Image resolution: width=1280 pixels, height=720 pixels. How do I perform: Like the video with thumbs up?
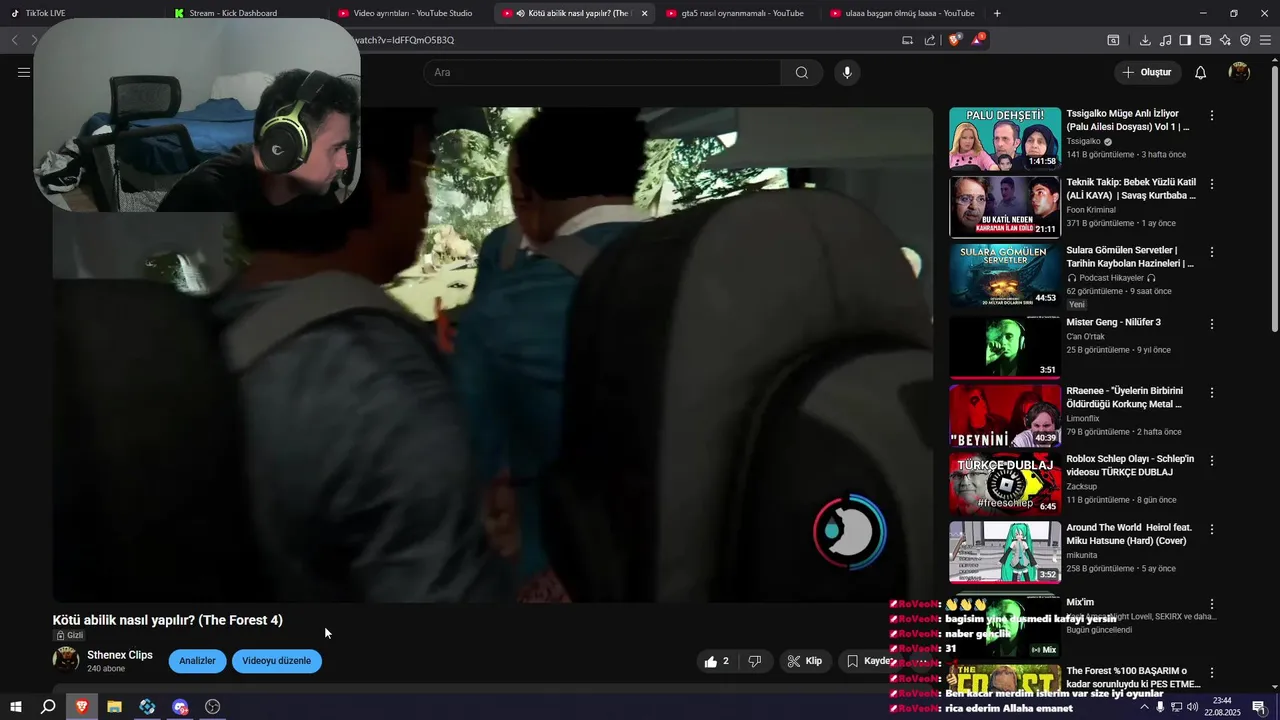[716, 661]
